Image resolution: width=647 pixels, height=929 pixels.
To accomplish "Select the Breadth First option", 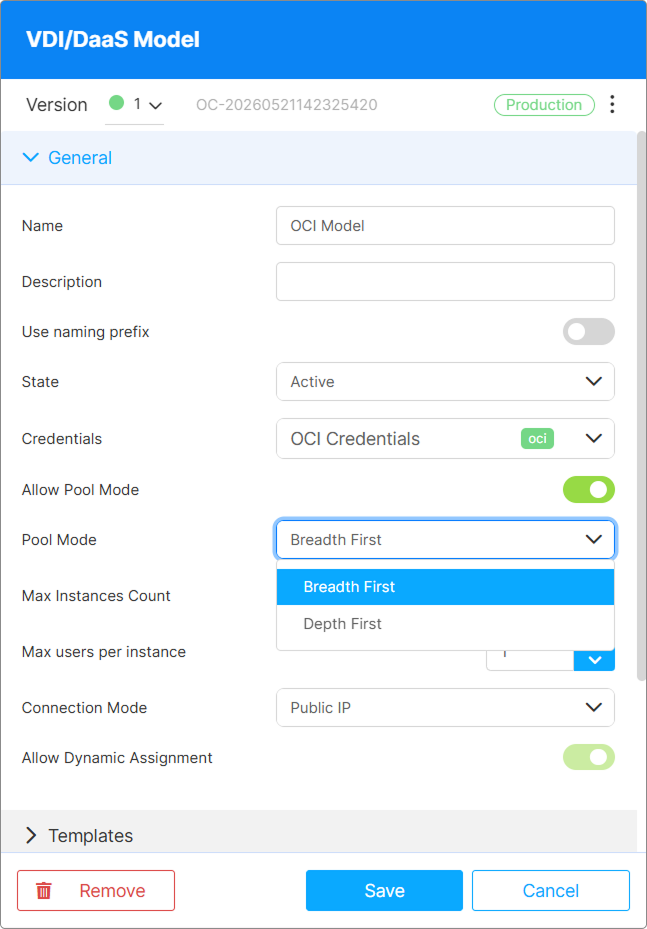I will (x=445, y=587).
